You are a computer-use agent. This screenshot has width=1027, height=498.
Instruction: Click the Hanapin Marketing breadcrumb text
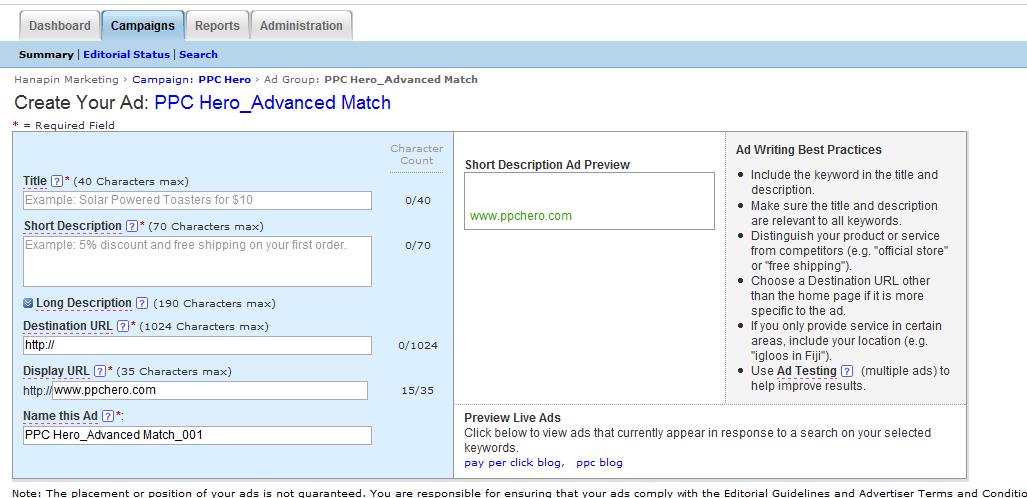click(x=66, y=79)
